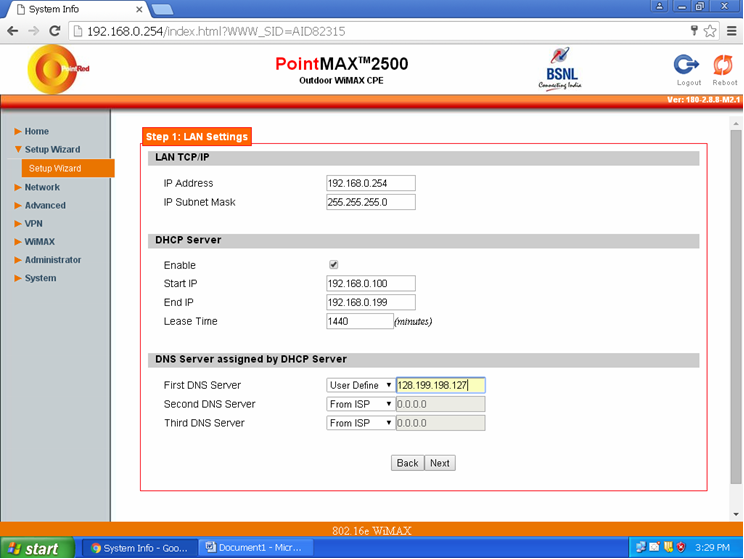Viewport: 744px width, 559px height.
Task: Click the First DNS Server address field
Action: [x=441, y=385]
